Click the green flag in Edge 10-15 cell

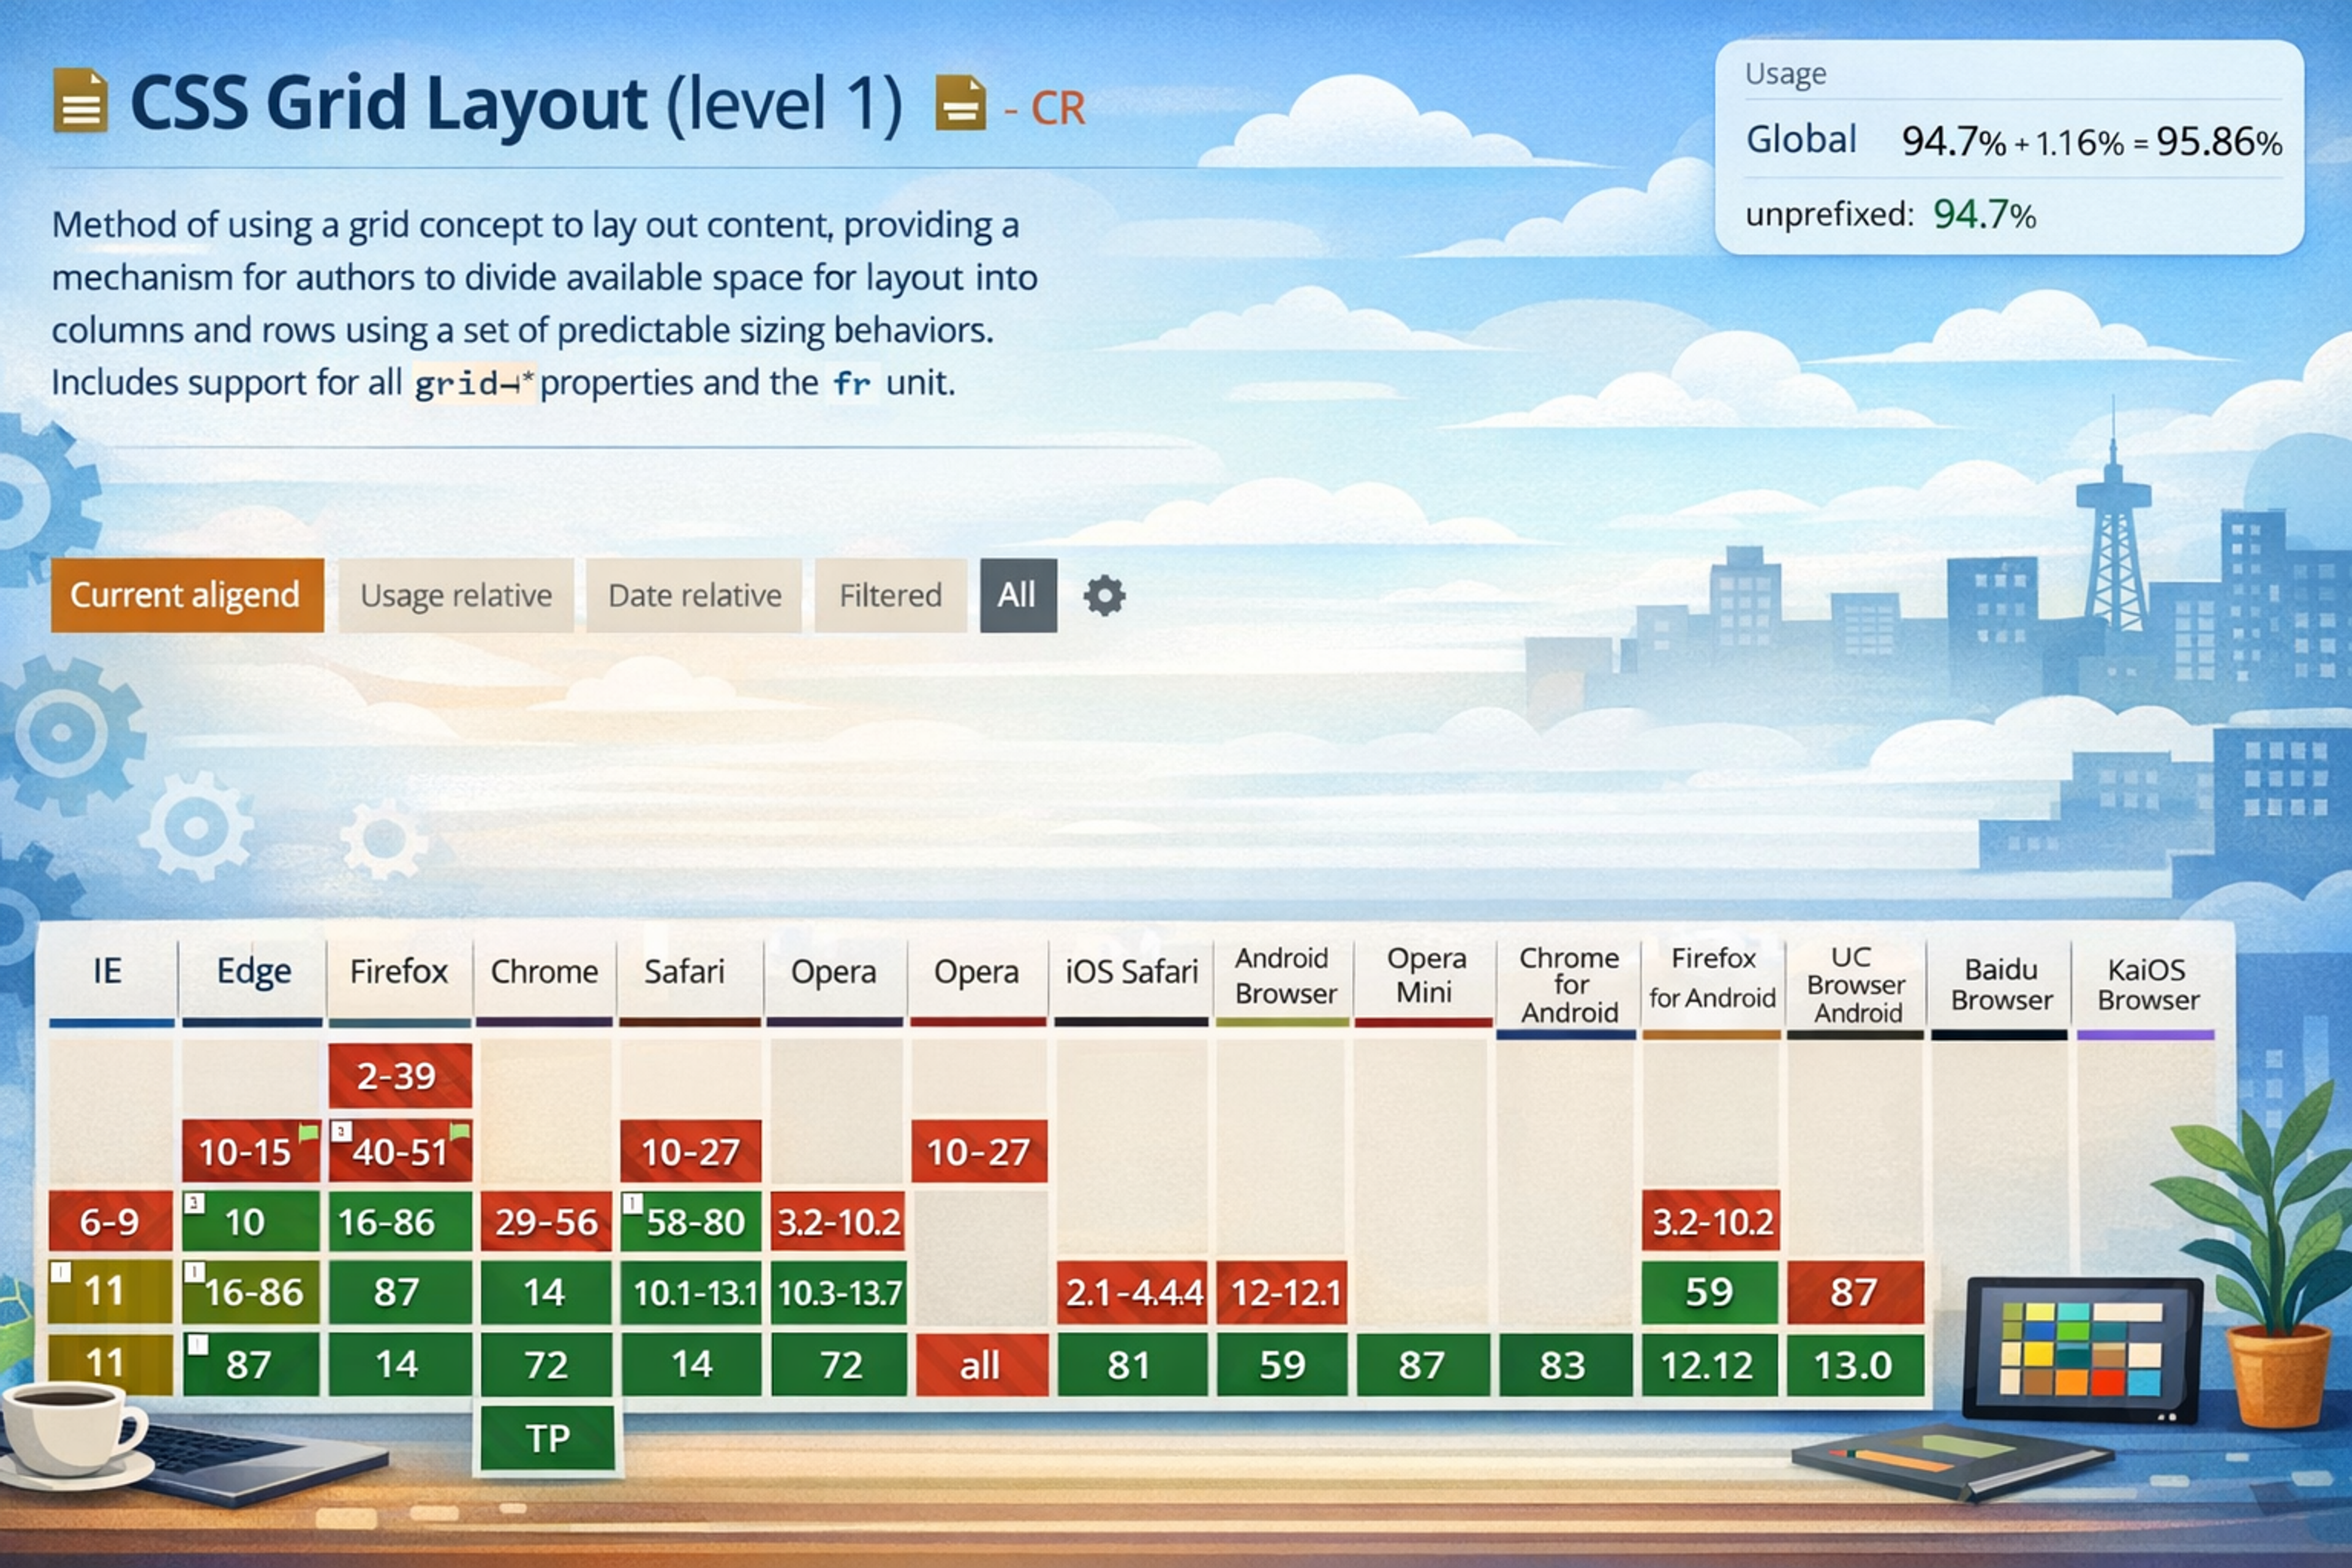(x=309, y=1134)
